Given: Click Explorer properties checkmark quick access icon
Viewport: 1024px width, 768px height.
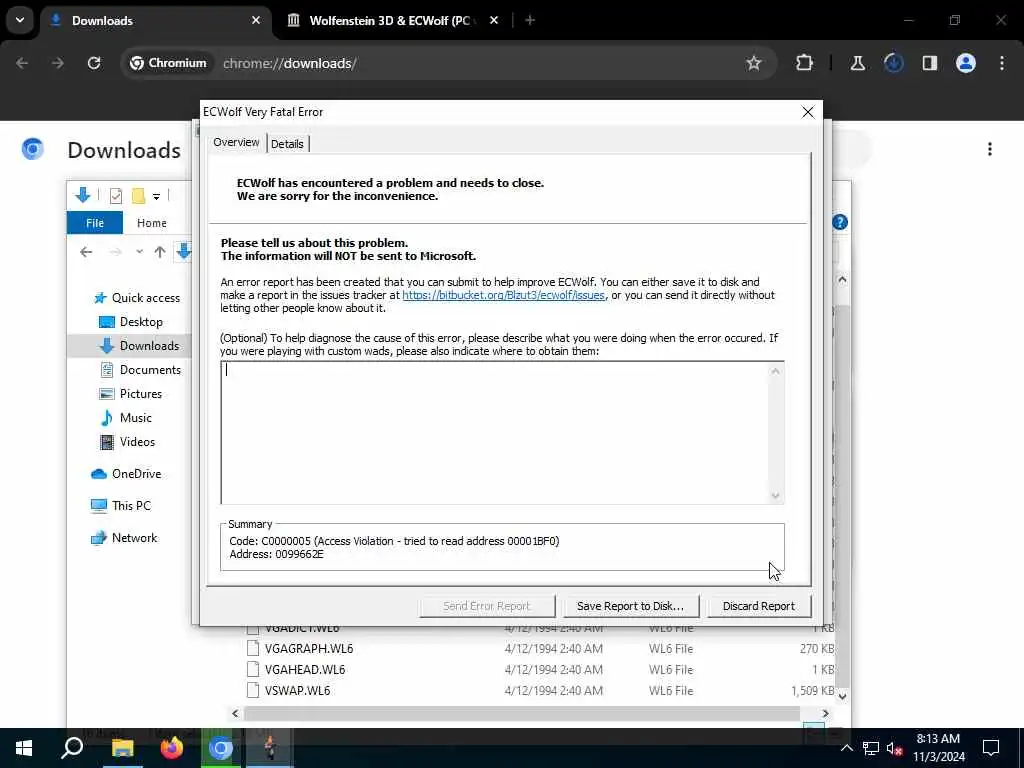Looking at the screenshot, I should tap(116, 195).
